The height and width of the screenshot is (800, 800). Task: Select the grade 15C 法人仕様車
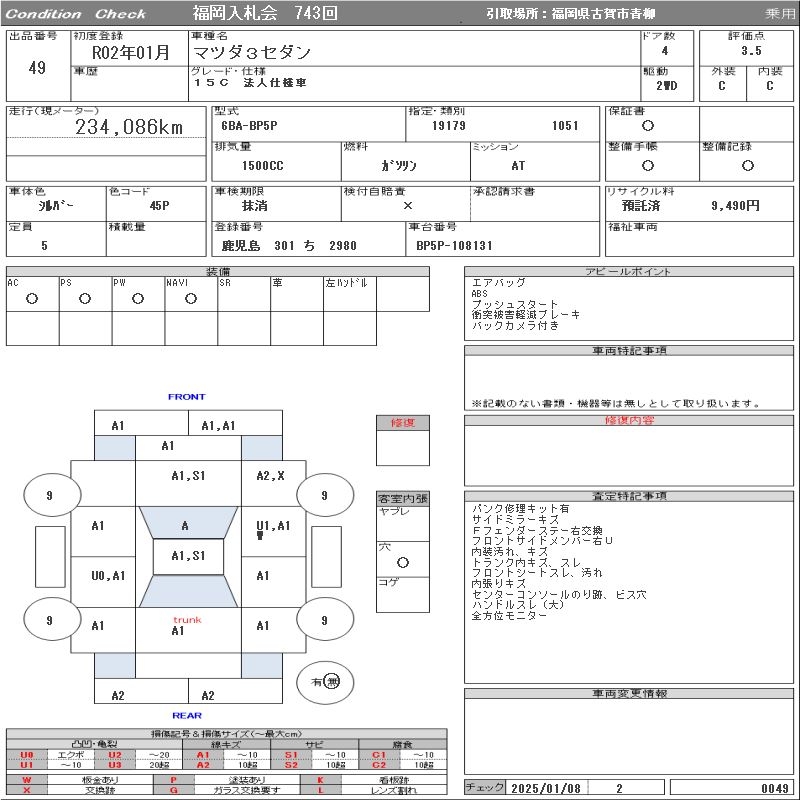coord(250,82)
